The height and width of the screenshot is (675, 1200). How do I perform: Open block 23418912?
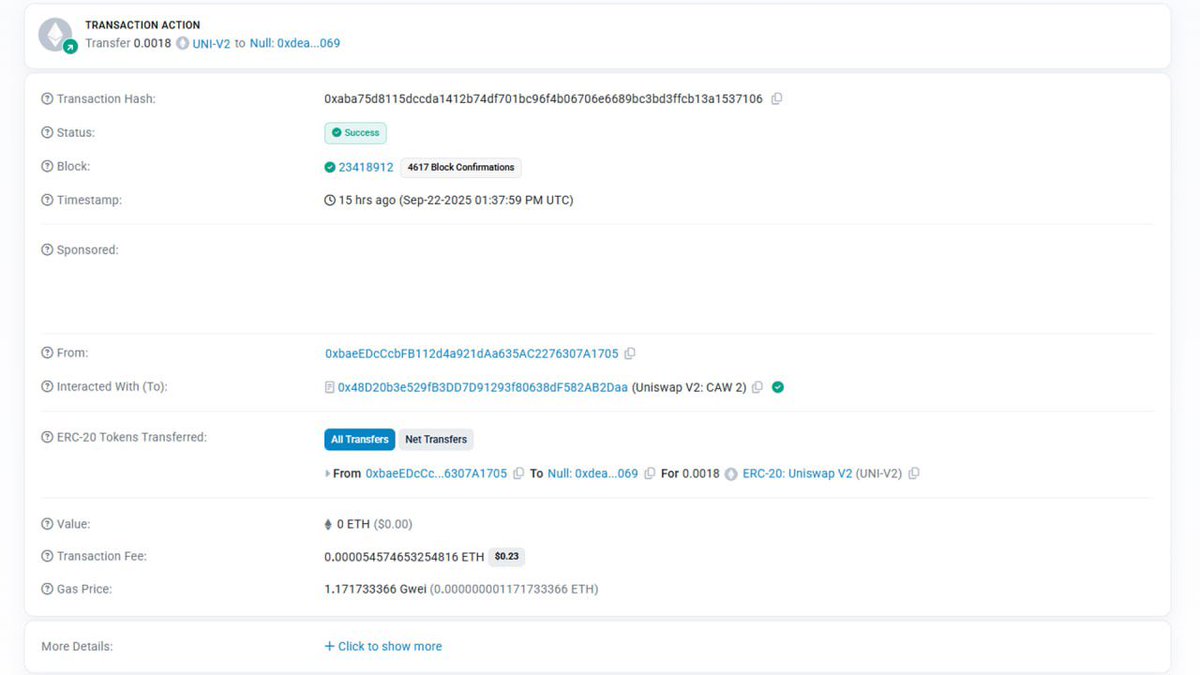coord(366,167)
